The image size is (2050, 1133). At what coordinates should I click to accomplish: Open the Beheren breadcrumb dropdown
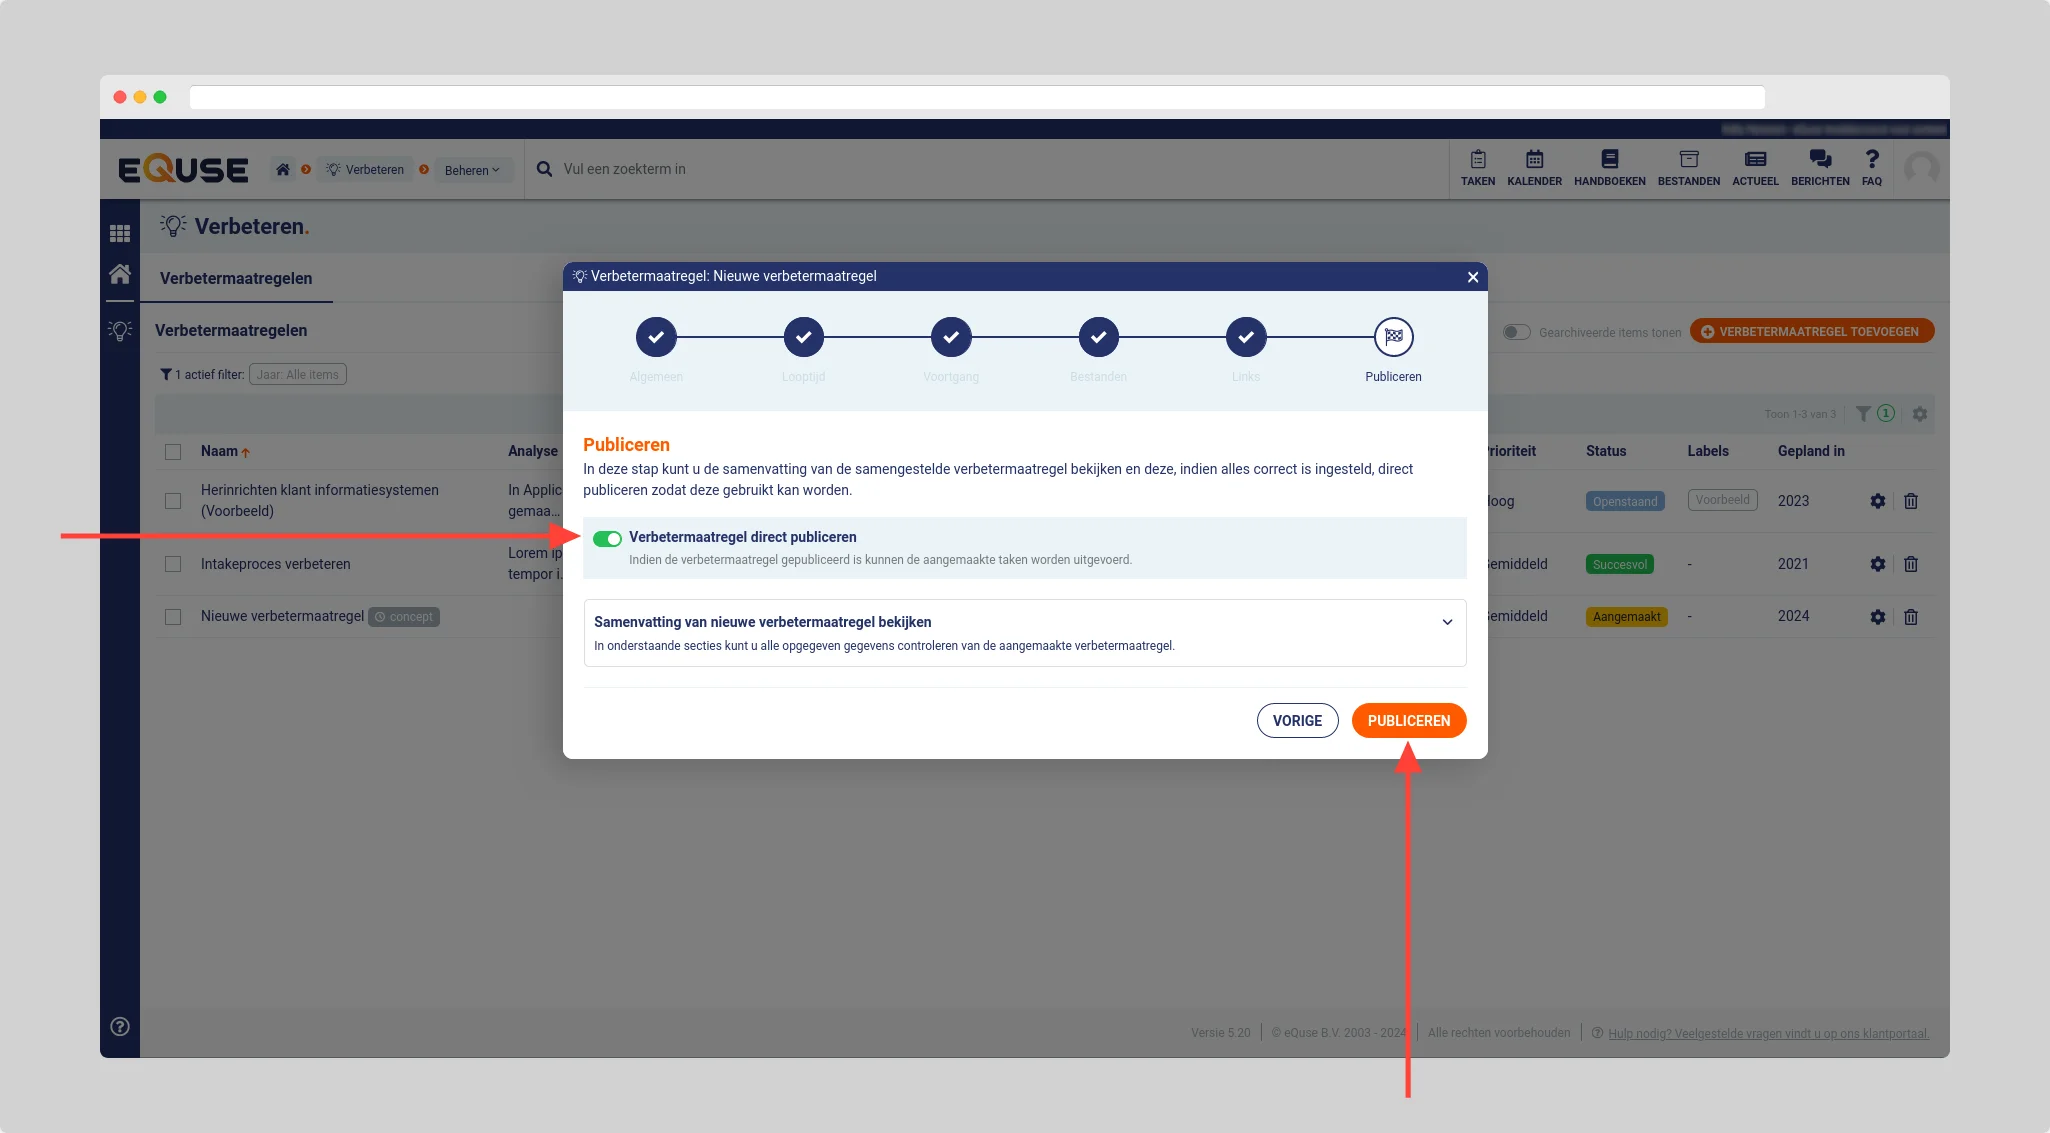472,170
